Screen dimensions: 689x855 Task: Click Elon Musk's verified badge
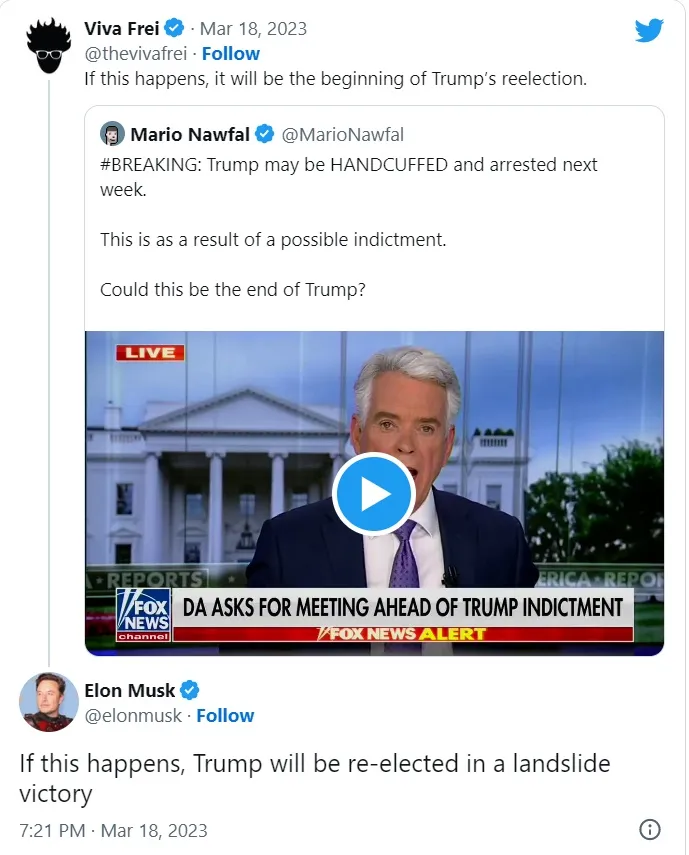(x=190, y=690)
